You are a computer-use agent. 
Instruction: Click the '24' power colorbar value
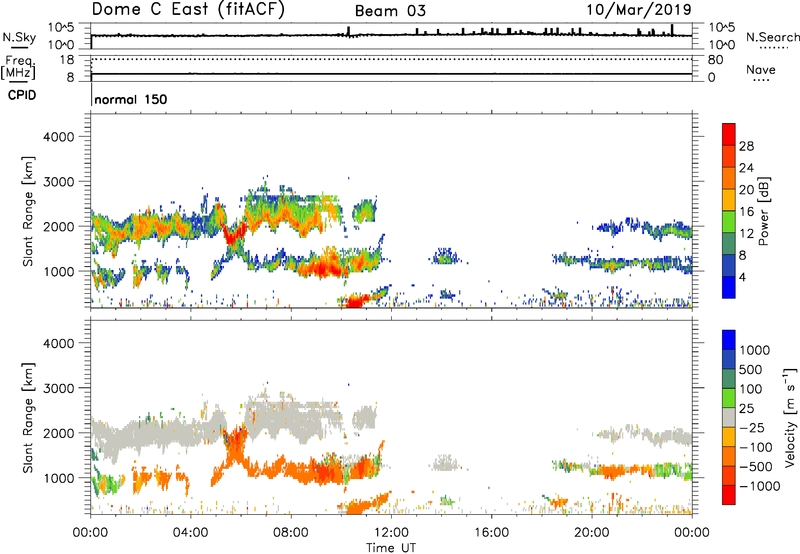pos(746,168)
